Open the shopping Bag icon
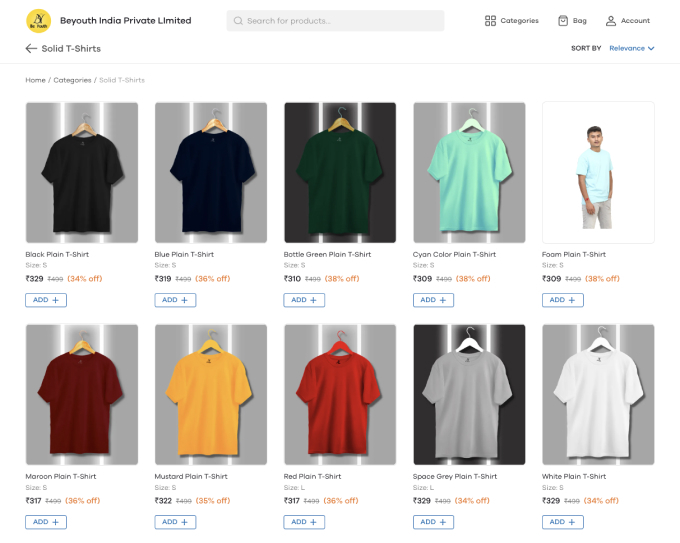Viewport: 680px width, 543px height. [x=562, y=21]
